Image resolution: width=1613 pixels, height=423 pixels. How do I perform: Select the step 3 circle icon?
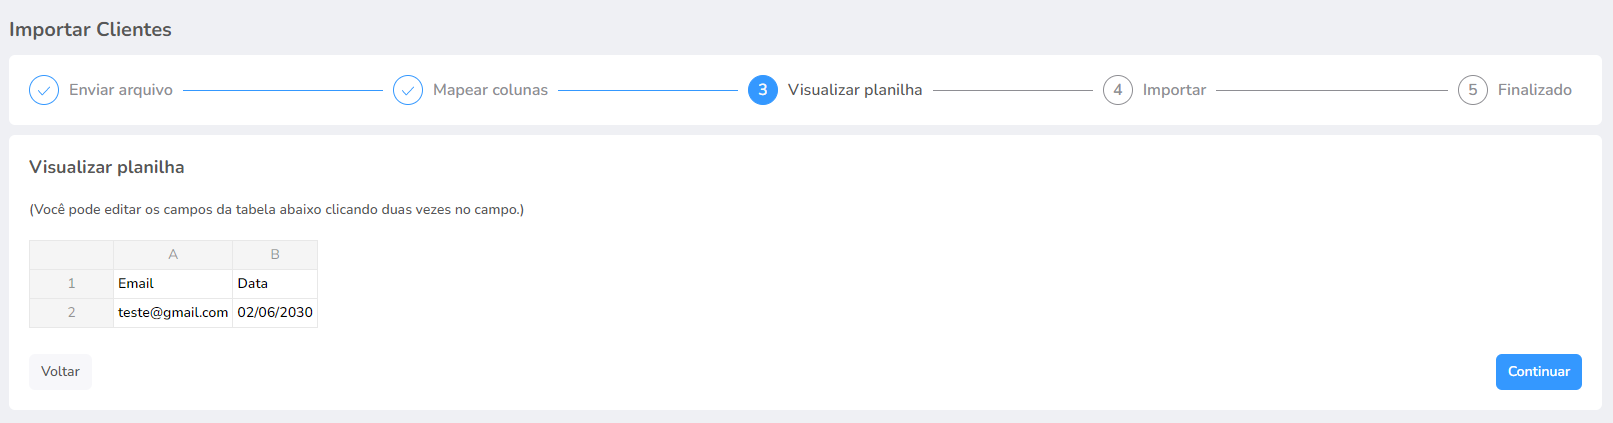[763, 90]
